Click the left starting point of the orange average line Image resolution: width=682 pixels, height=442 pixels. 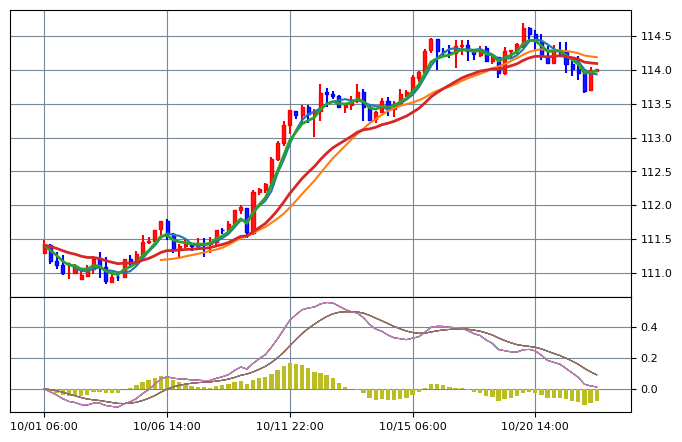point(161,260)
